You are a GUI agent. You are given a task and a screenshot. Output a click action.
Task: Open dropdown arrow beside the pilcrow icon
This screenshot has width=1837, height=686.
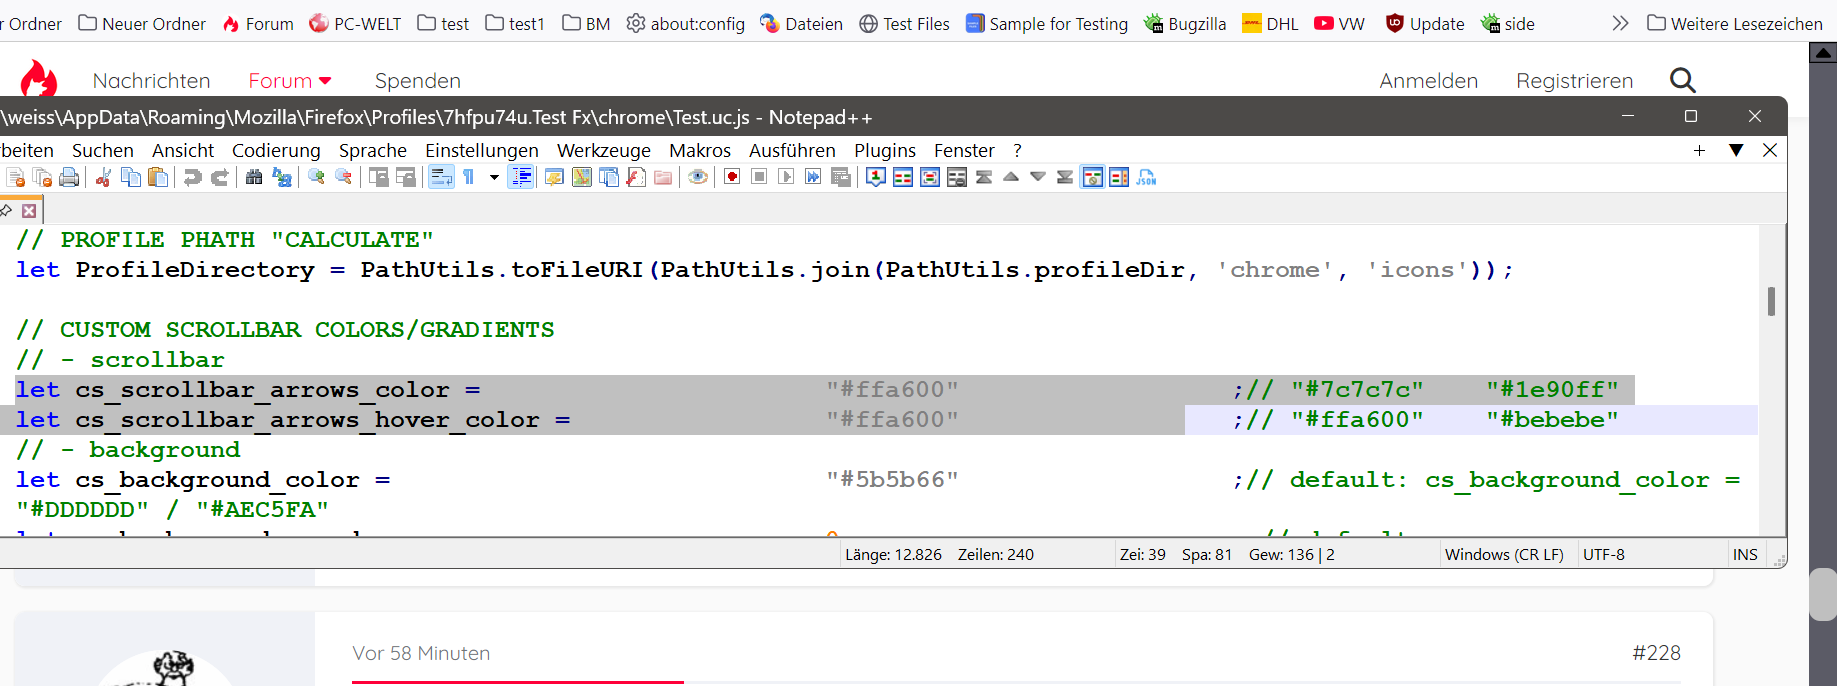[494, 177]
